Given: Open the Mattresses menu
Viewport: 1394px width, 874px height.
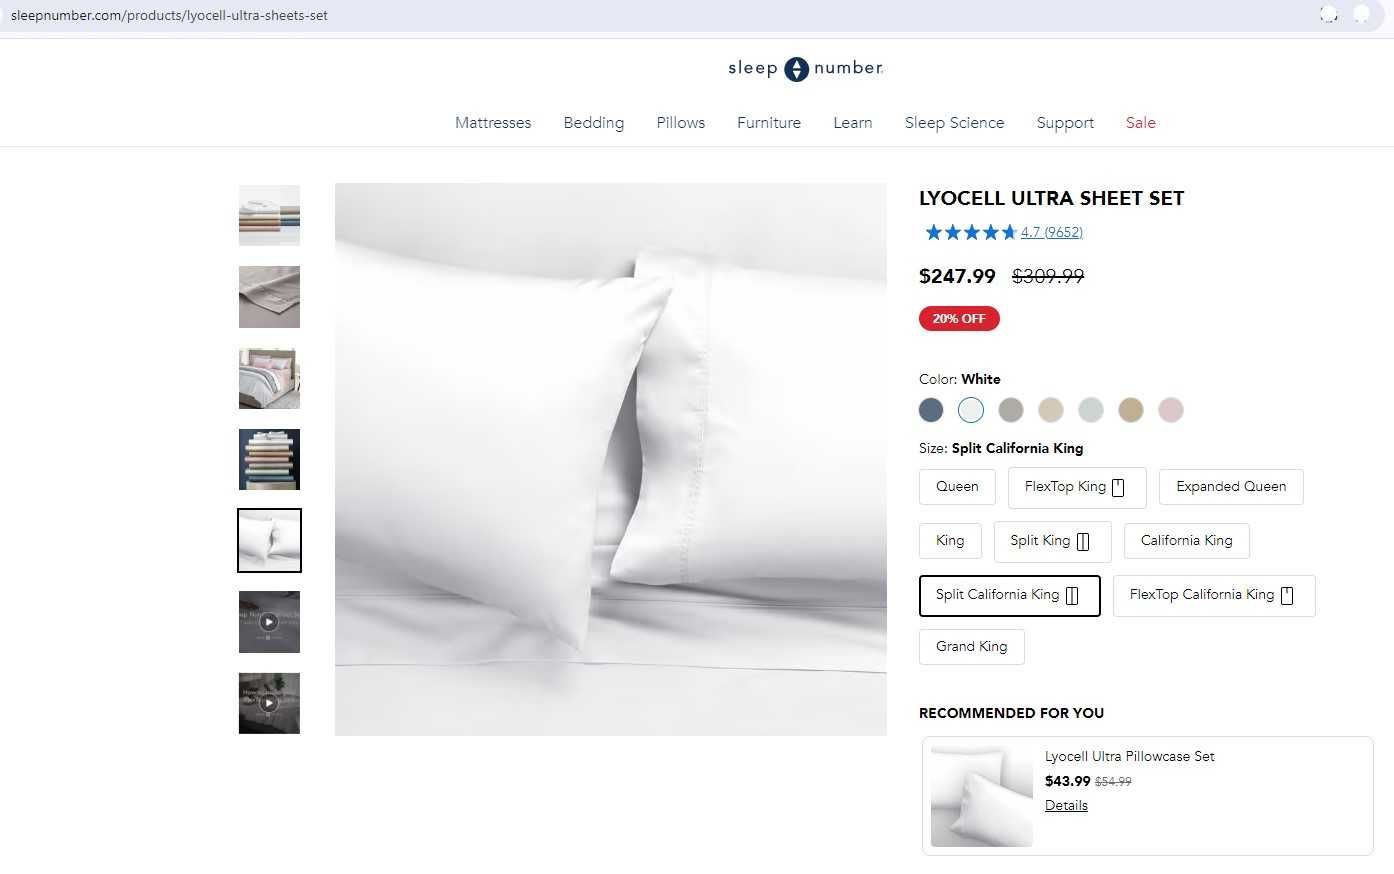Looking at the screenshot, I should 493,123.
